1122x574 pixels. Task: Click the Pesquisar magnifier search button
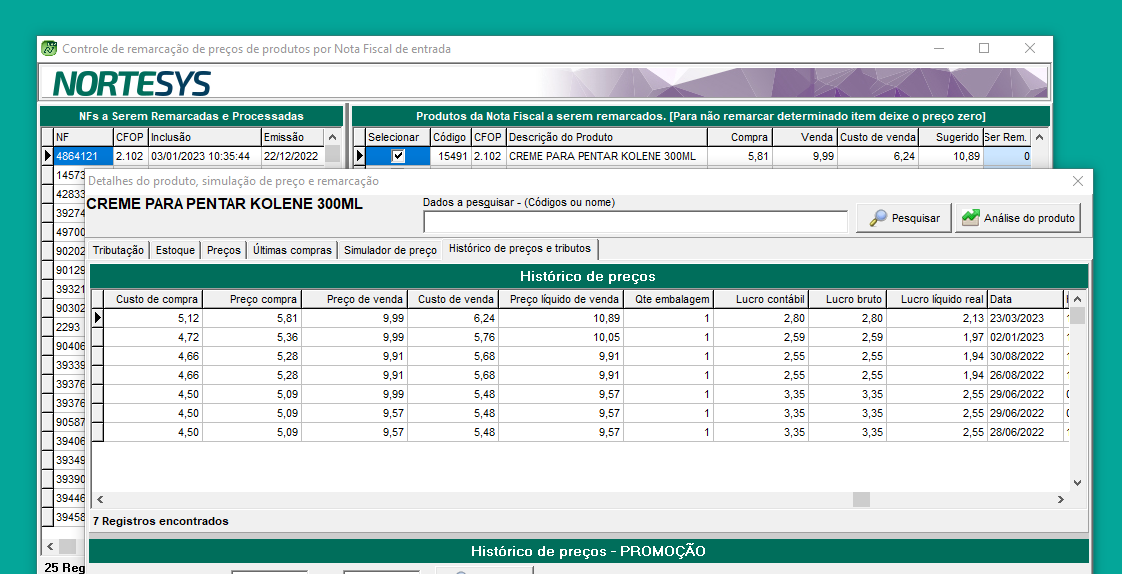tap(903, 218)
